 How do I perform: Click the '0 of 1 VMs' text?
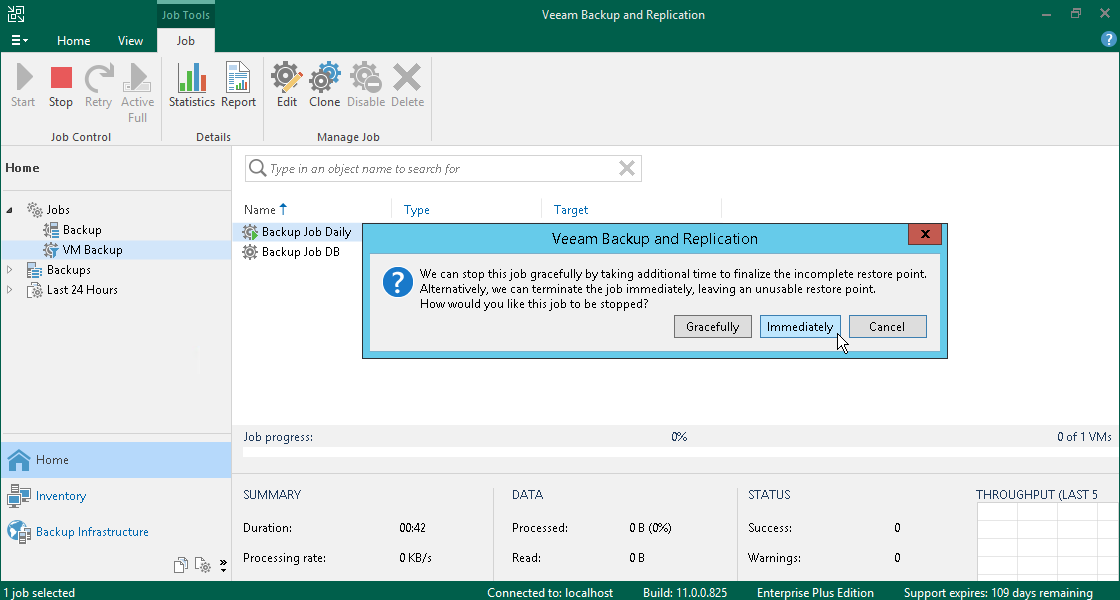point(1084,436)
